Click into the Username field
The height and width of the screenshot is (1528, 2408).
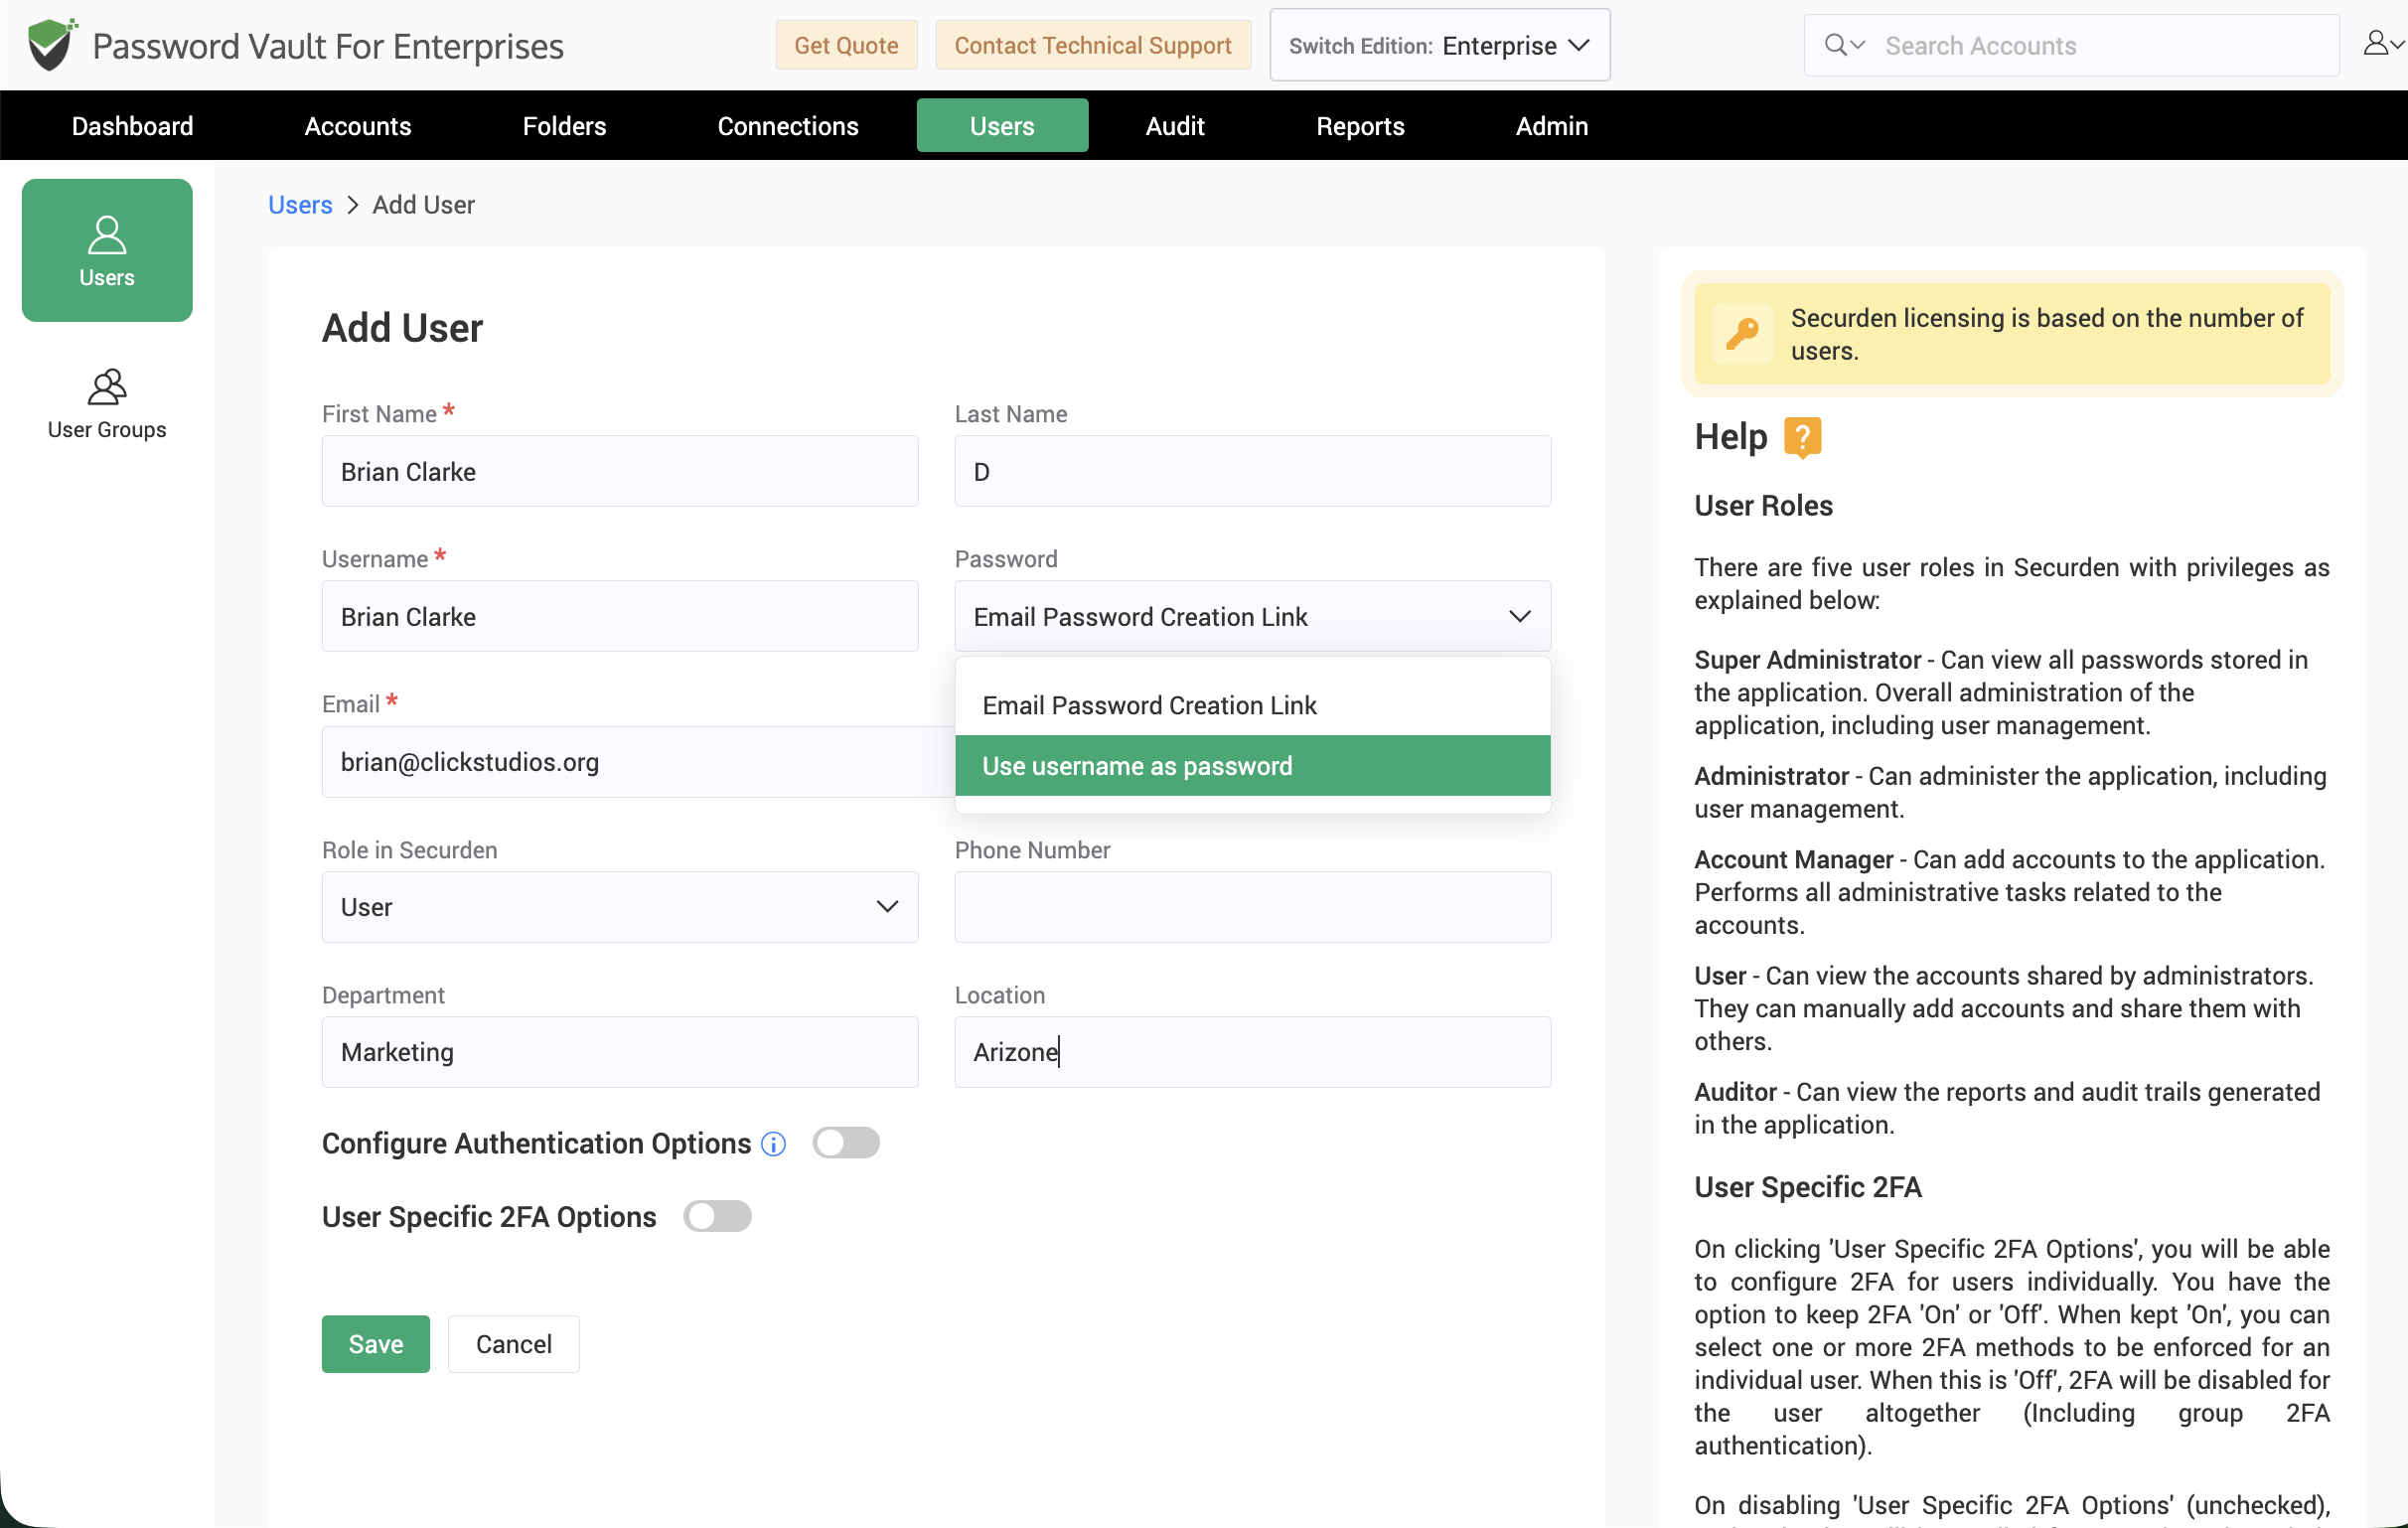point(620,616)
